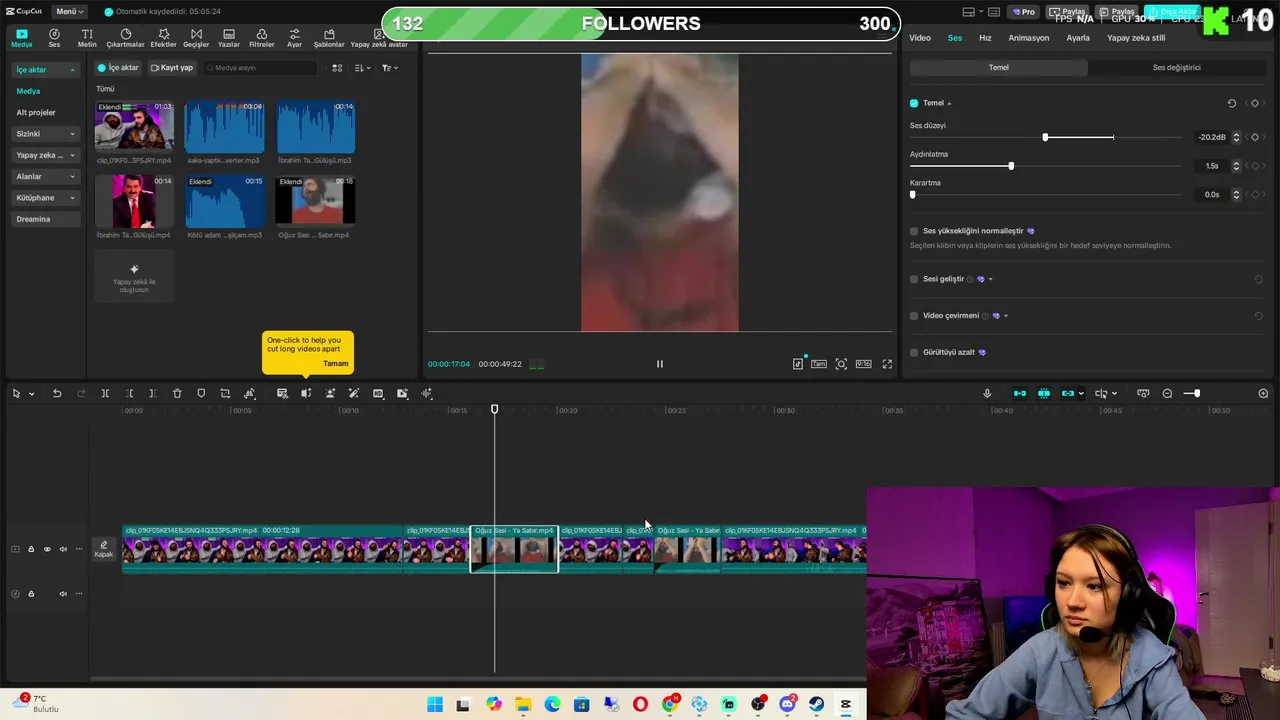
Task: Click the Medya arayın search field
Action: pos(260,68)
